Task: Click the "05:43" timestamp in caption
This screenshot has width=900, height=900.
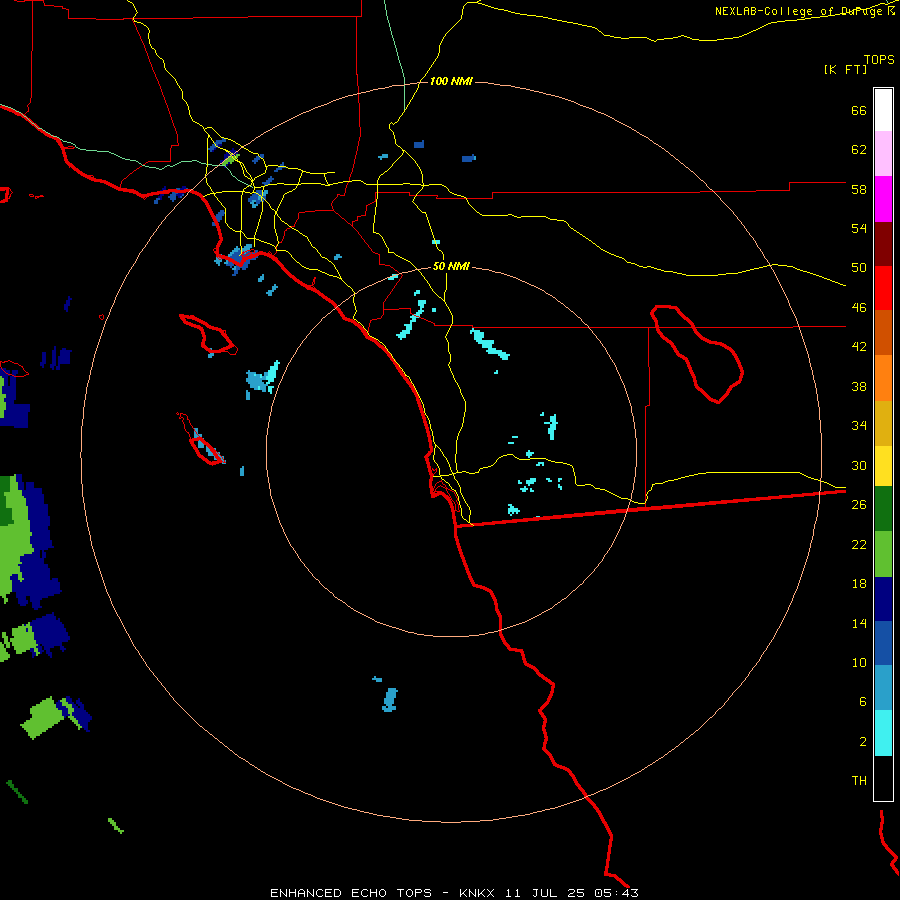Action: (616, 893)
